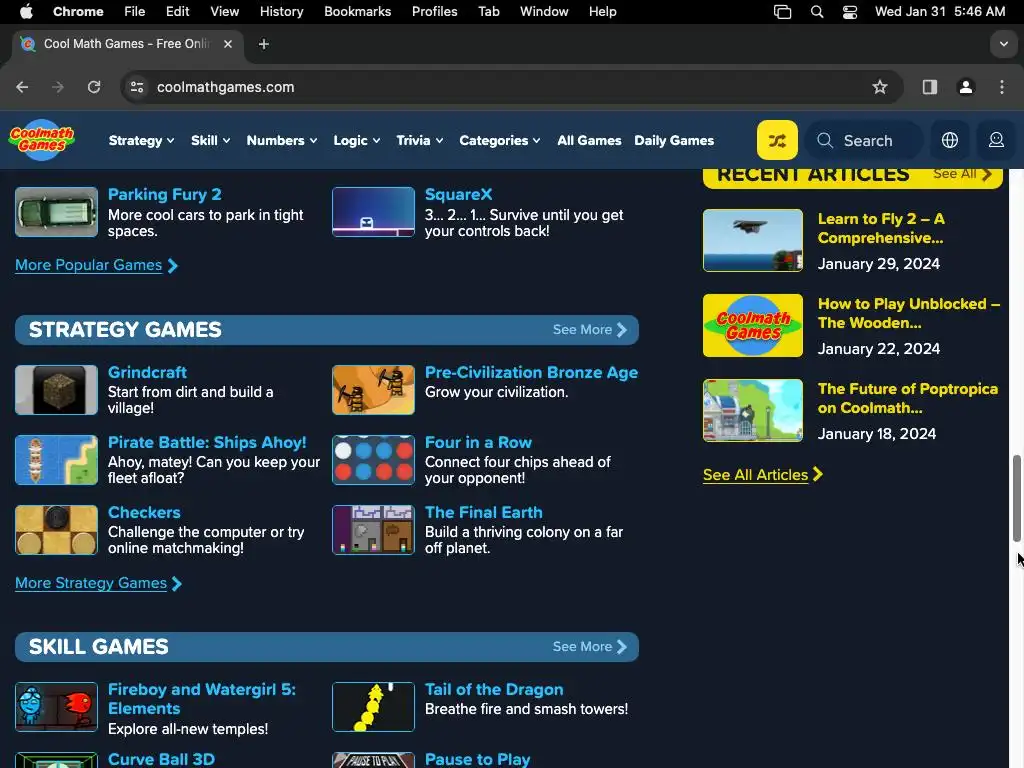Click See More in Skill Games header
Viewport: 1024px width, 768px height.
tap(590, 647)
